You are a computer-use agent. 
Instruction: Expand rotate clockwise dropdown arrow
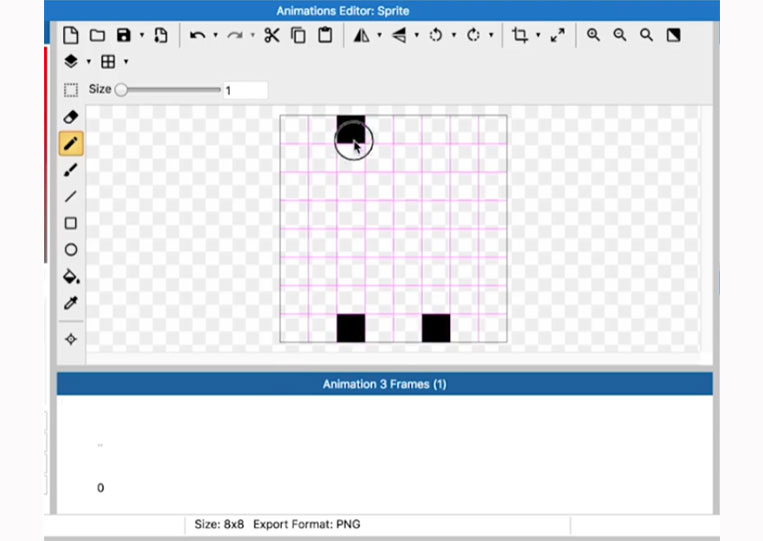tap(491, 35)
